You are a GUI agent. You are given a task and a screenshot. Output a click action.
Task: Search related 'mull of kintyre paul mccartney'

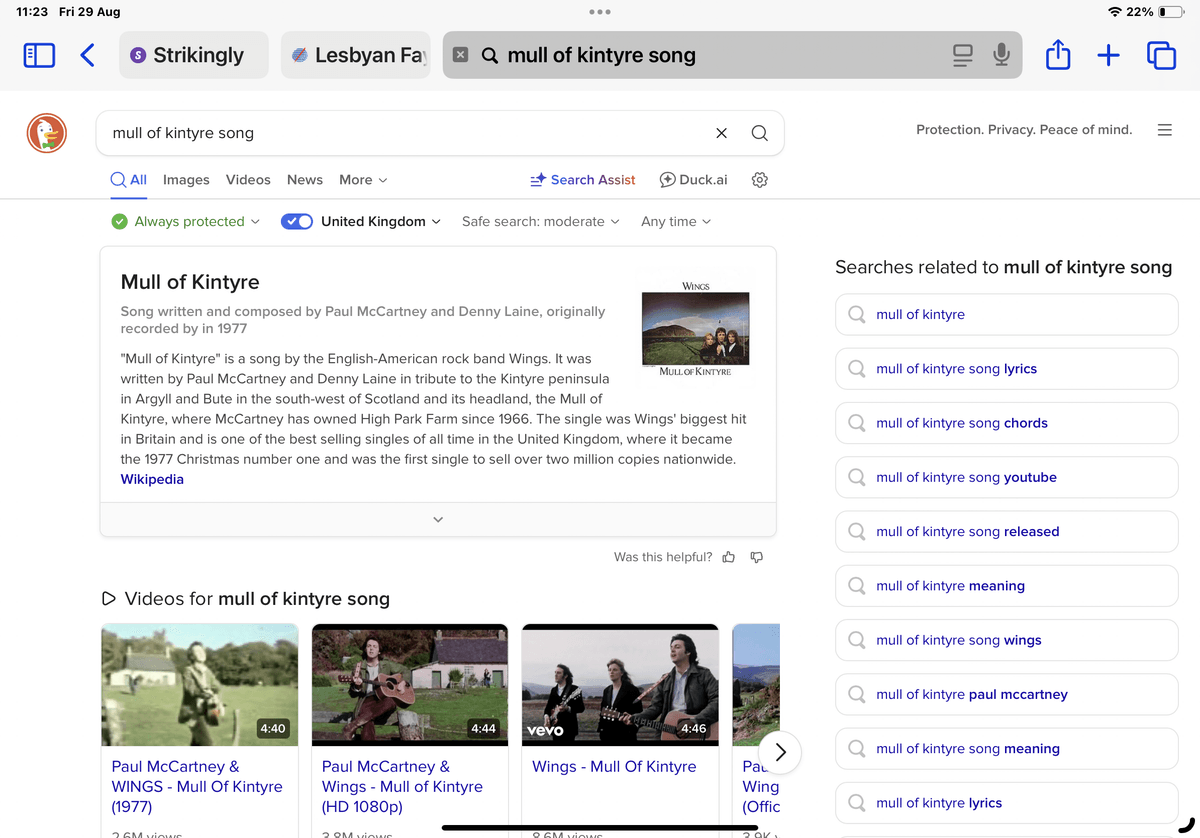click(x=1007, y=694)
